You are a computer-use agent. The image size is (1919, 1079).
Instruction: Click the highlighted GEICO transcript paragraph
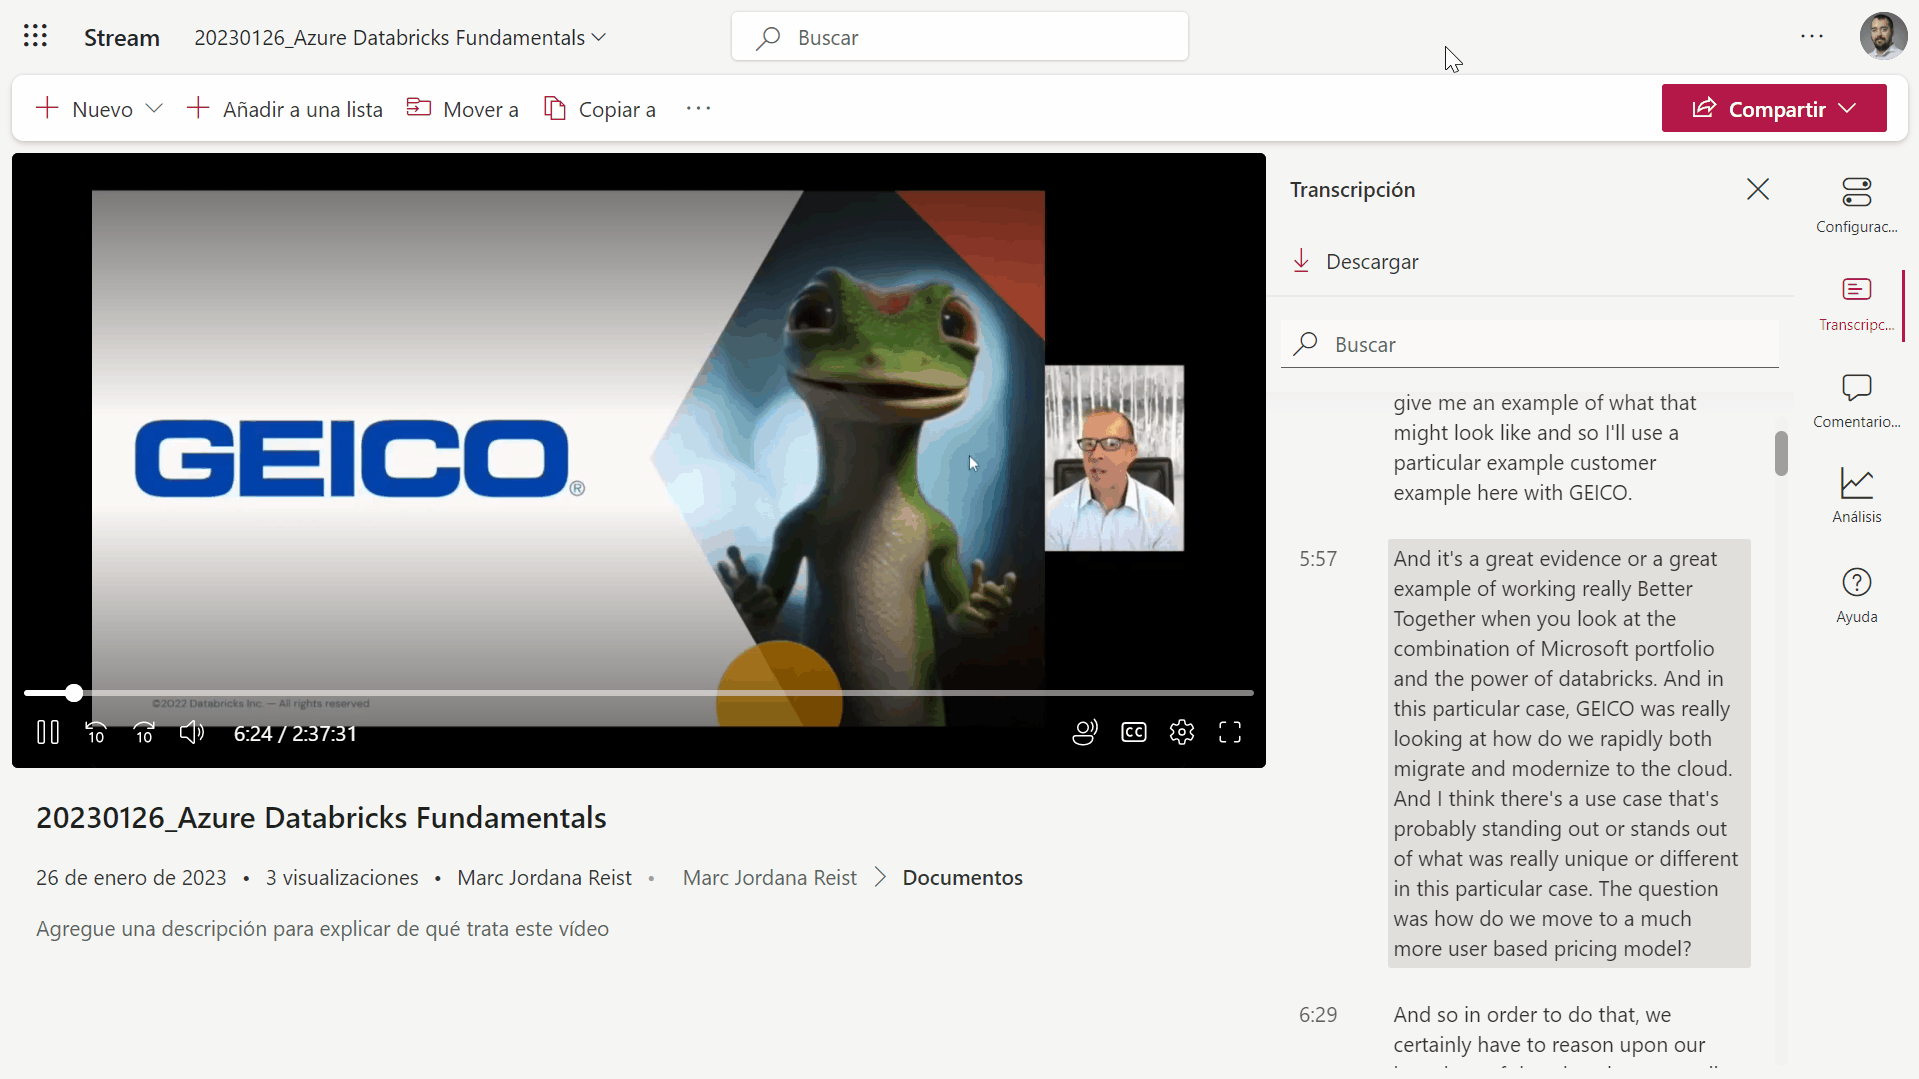click(x=1569, y=754)
